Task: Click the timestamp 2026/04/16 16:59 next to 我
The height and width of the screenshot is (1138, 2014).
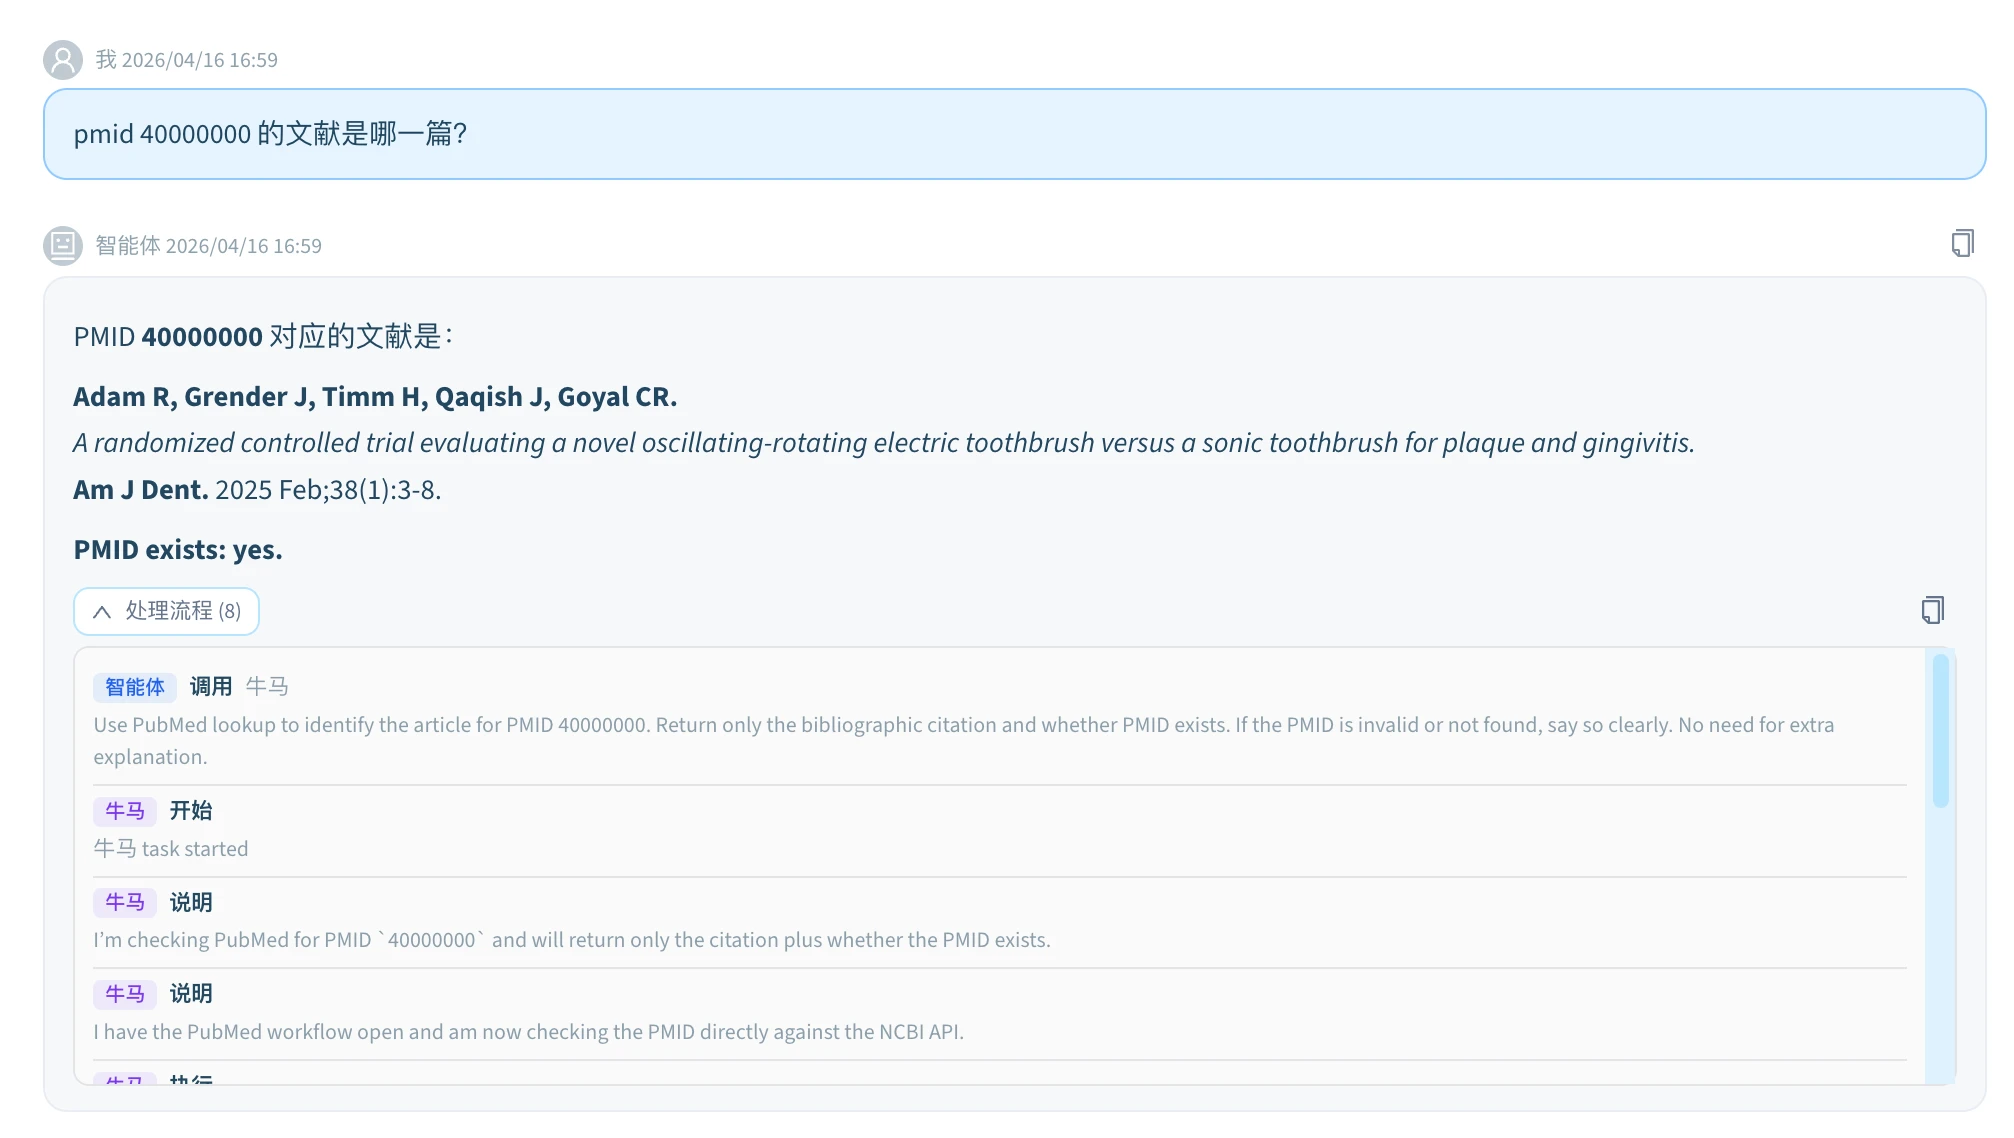Action: 200,60
